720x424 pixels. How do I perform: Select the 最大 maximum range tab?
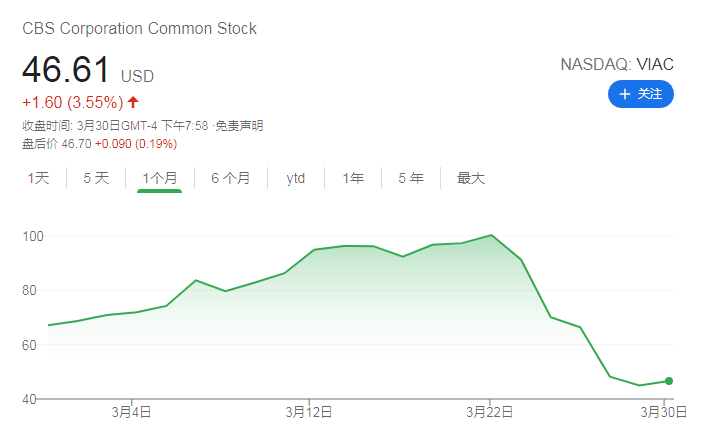click(x=471, y=178)
